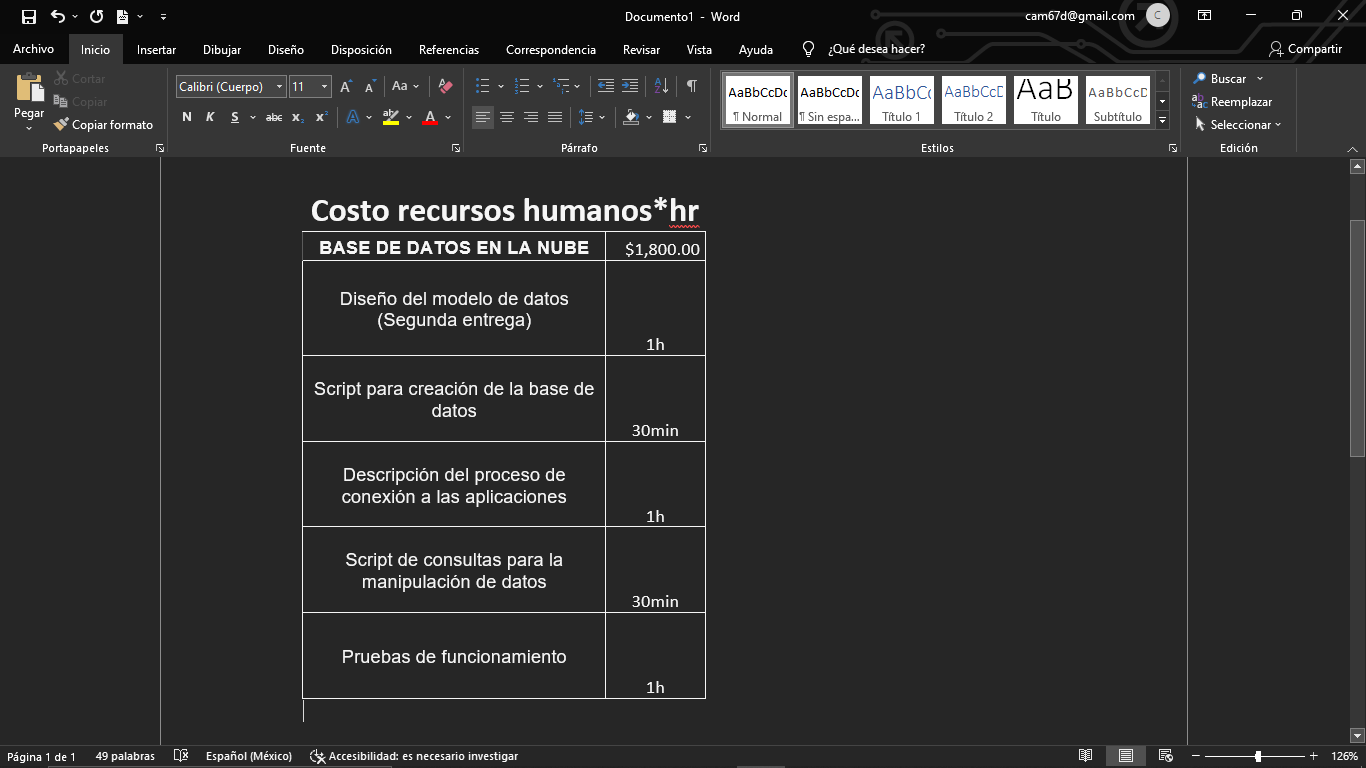The width and height of the screenshot is (1366, 768).
Task: Open the font name dropdown Calibri (Cuerpo)
Action: (280, 87)
